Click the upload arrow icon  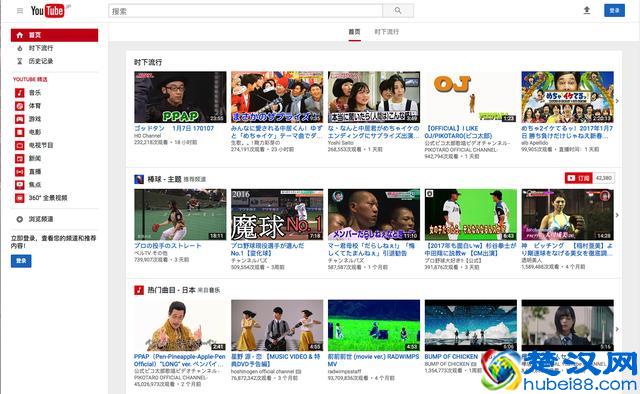587,11
